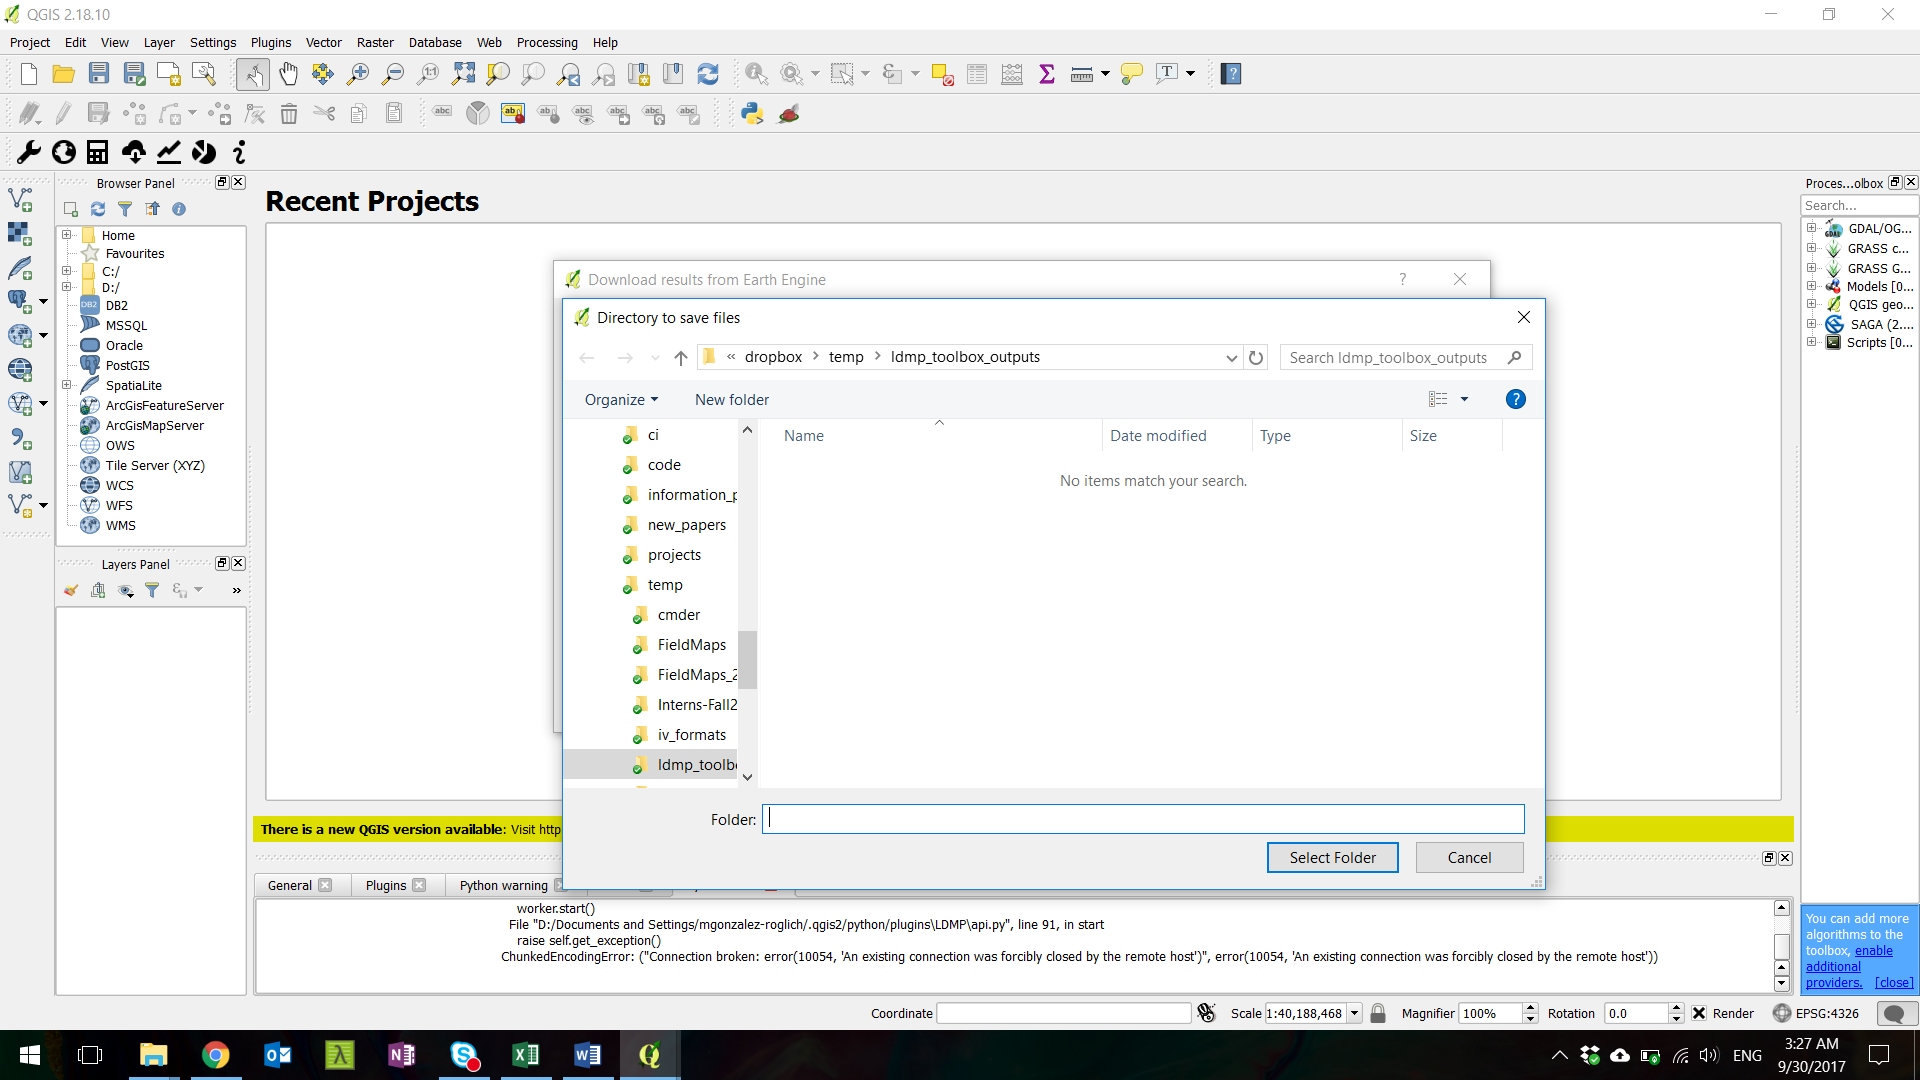Viewport: 1920px width, 1080px height.
Task: Open the Field Calculator sigma icon
Action: click(x=1047, y=74)
